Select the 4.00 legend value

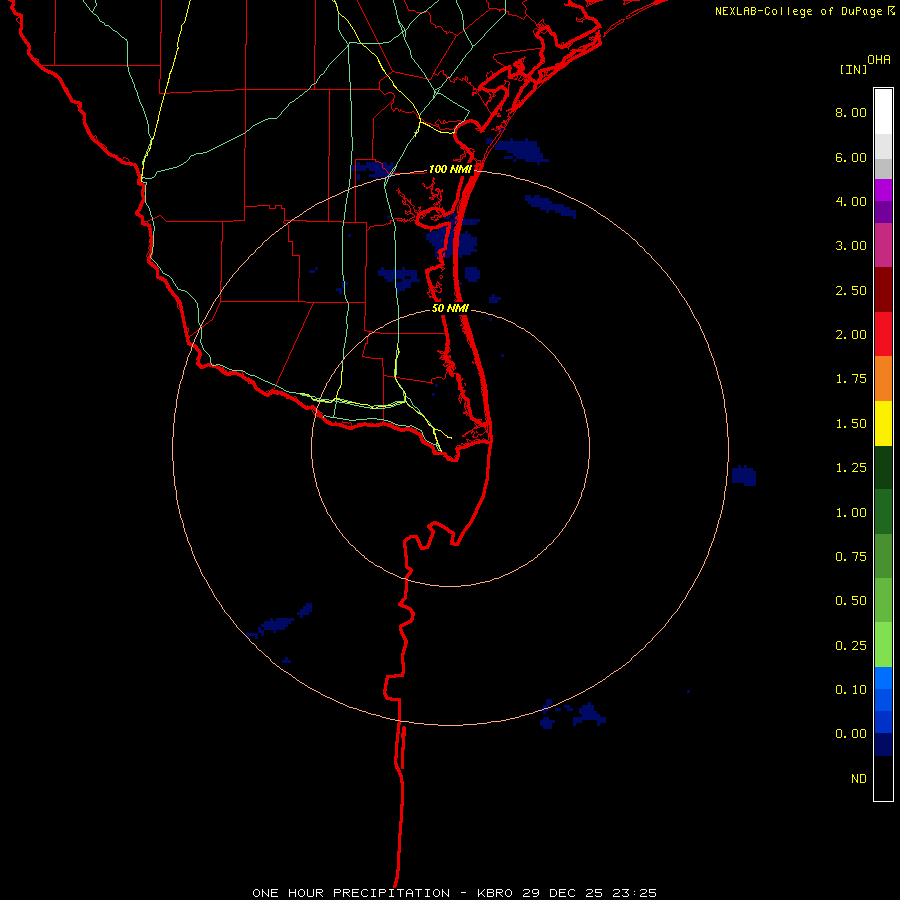click(x=851, y=201)
